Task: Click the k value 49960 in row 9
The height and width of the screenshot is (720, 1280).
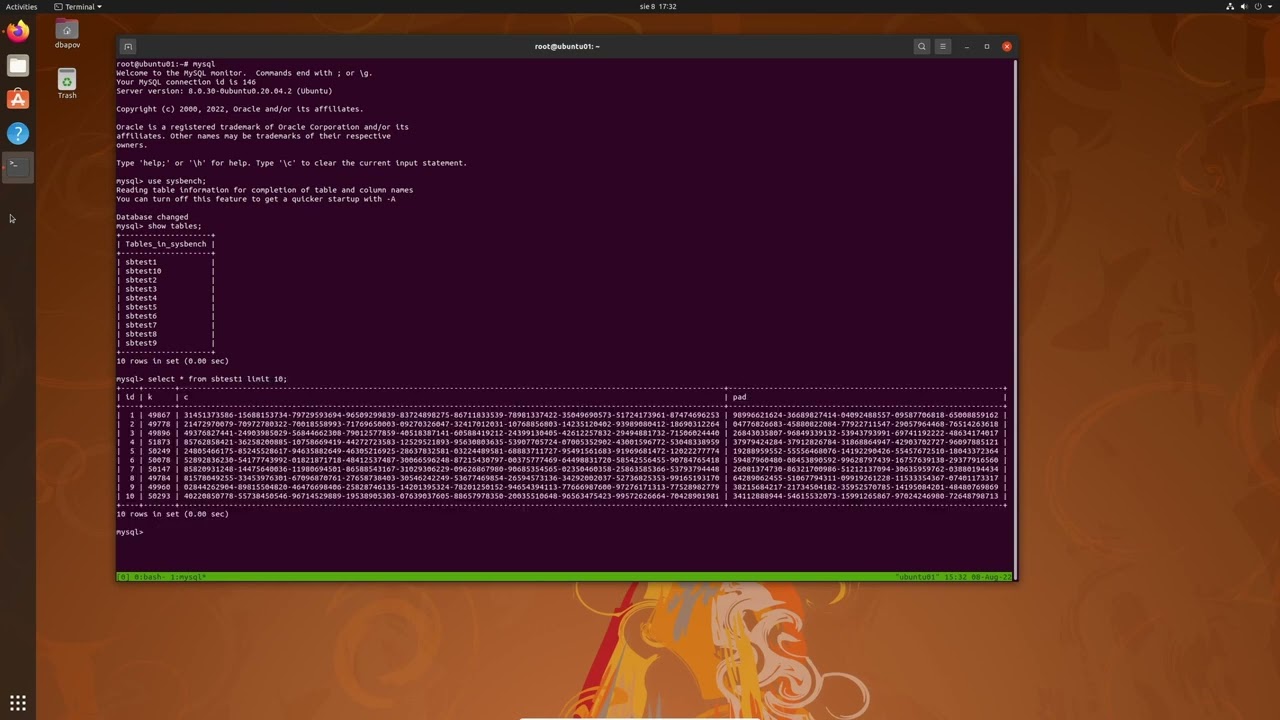Action: pos(159,487)
